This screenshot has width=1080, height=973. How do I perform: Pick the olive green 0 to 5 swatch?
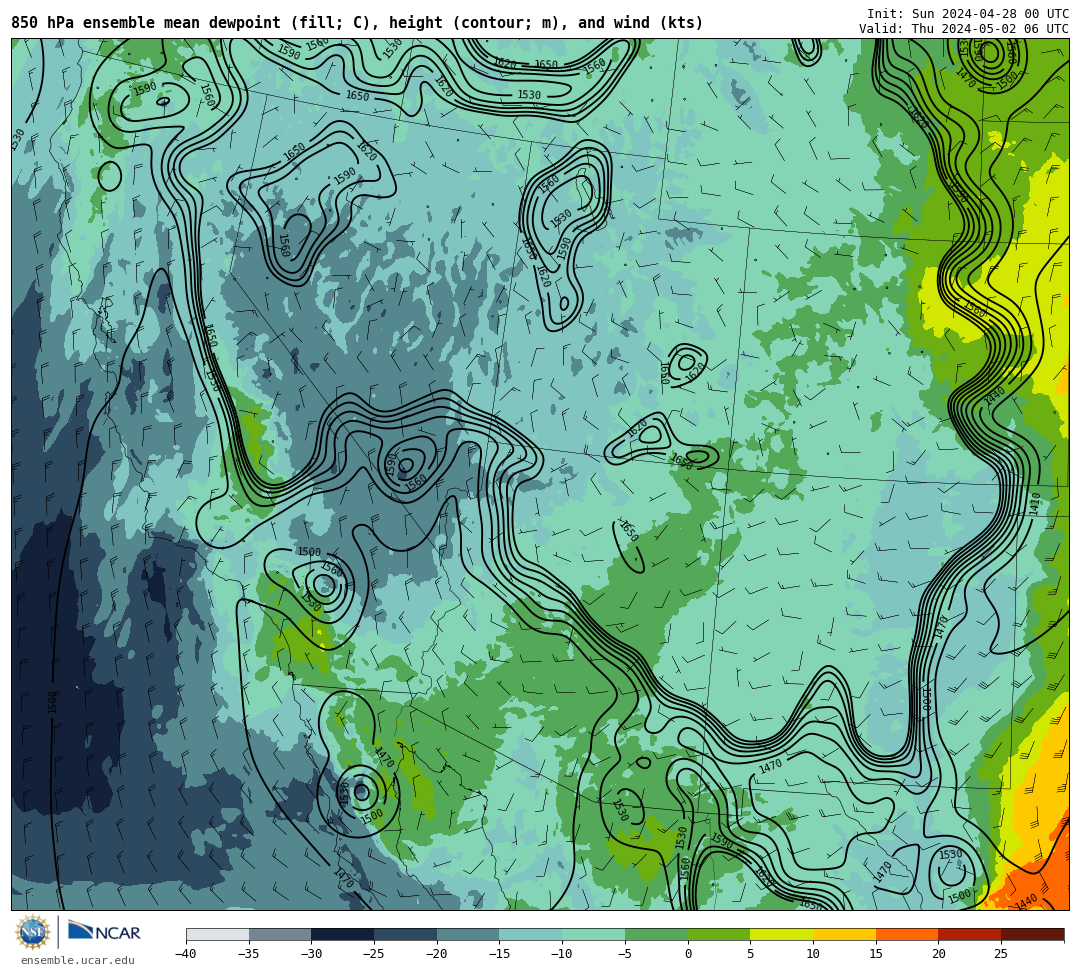[719, 934]
